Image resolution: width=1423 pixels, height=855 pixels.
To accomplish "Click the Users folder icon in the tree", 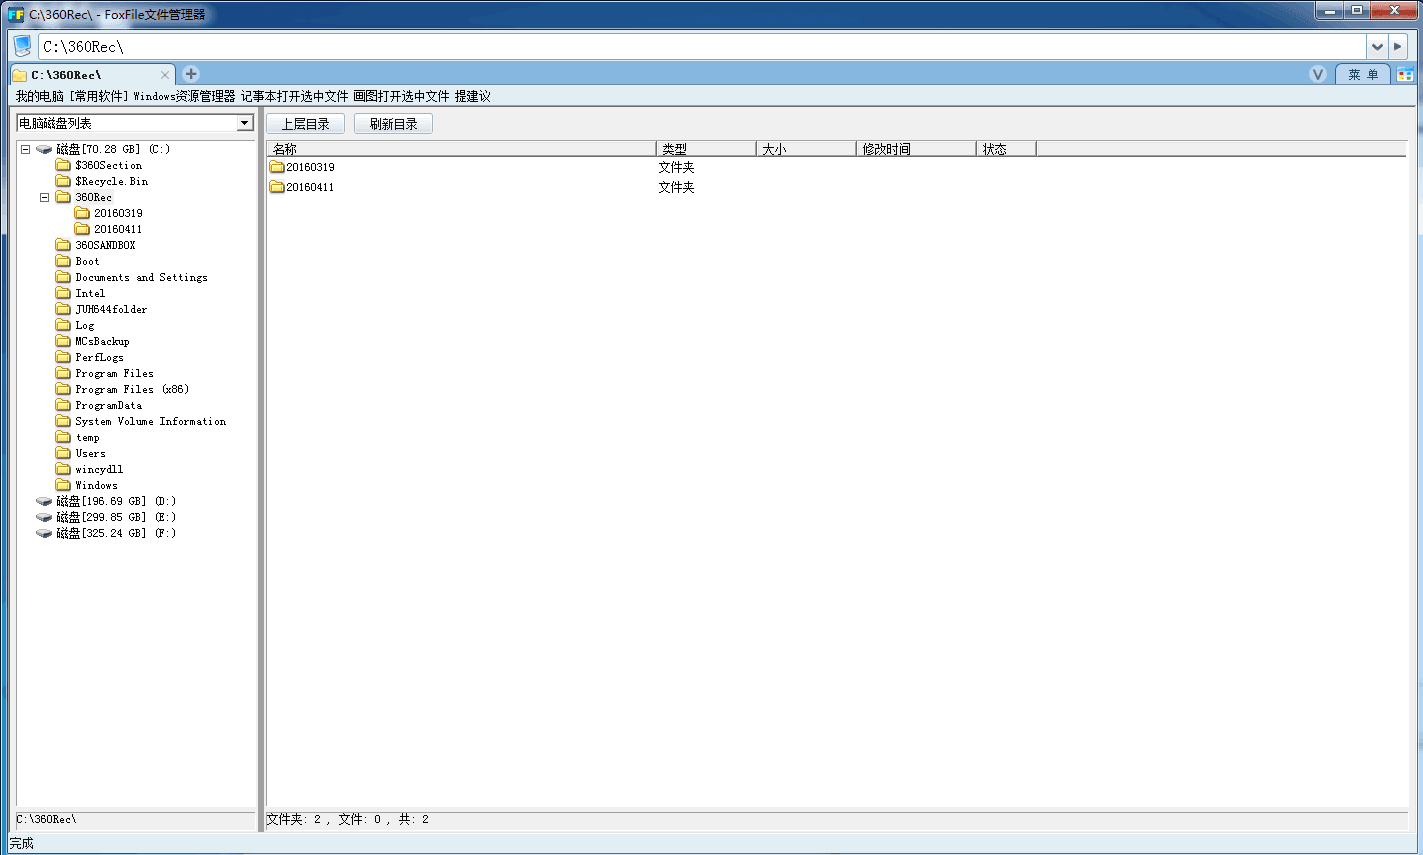I will (63, 453).
